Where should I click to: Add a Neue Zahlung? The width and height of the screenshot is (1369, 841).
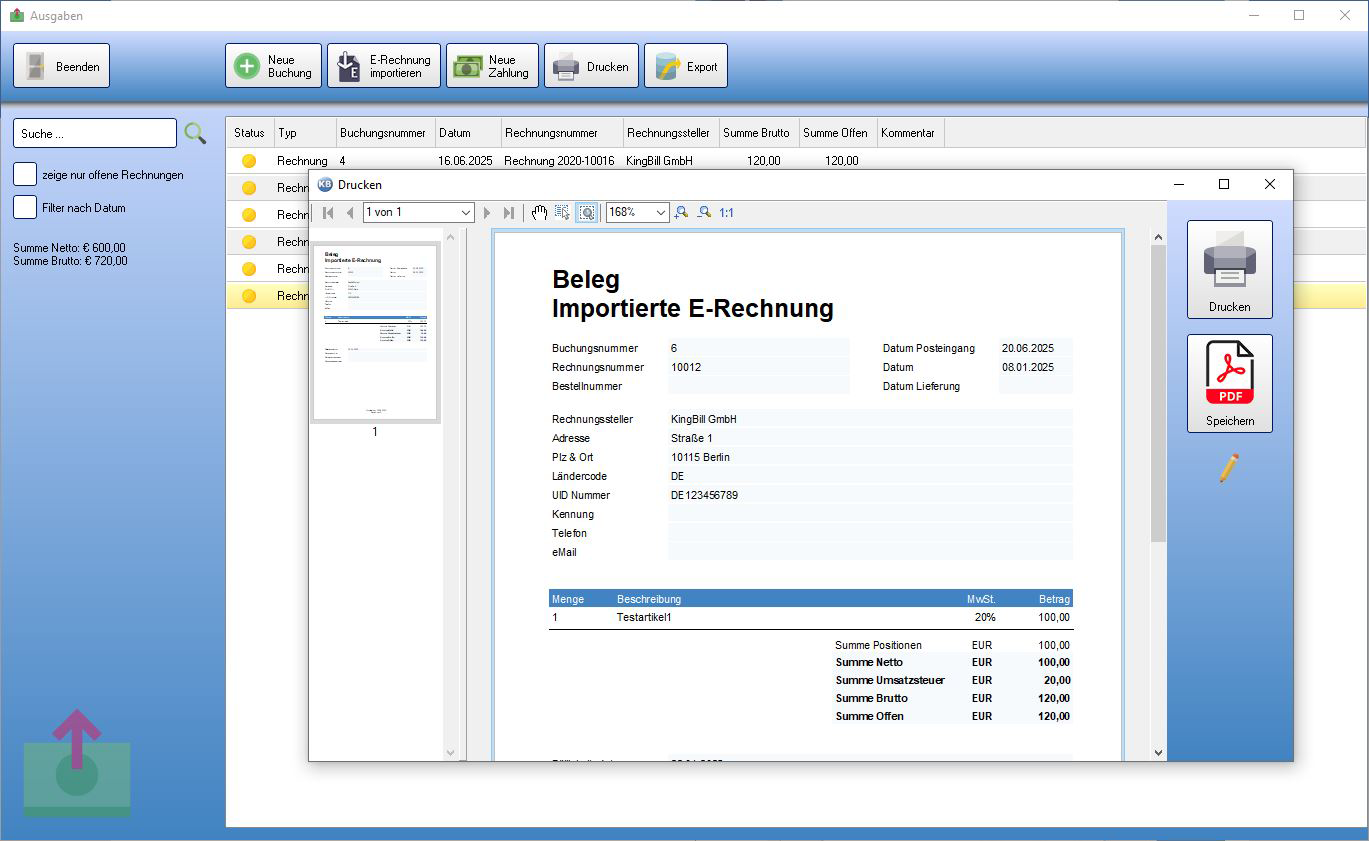point(492,66)
